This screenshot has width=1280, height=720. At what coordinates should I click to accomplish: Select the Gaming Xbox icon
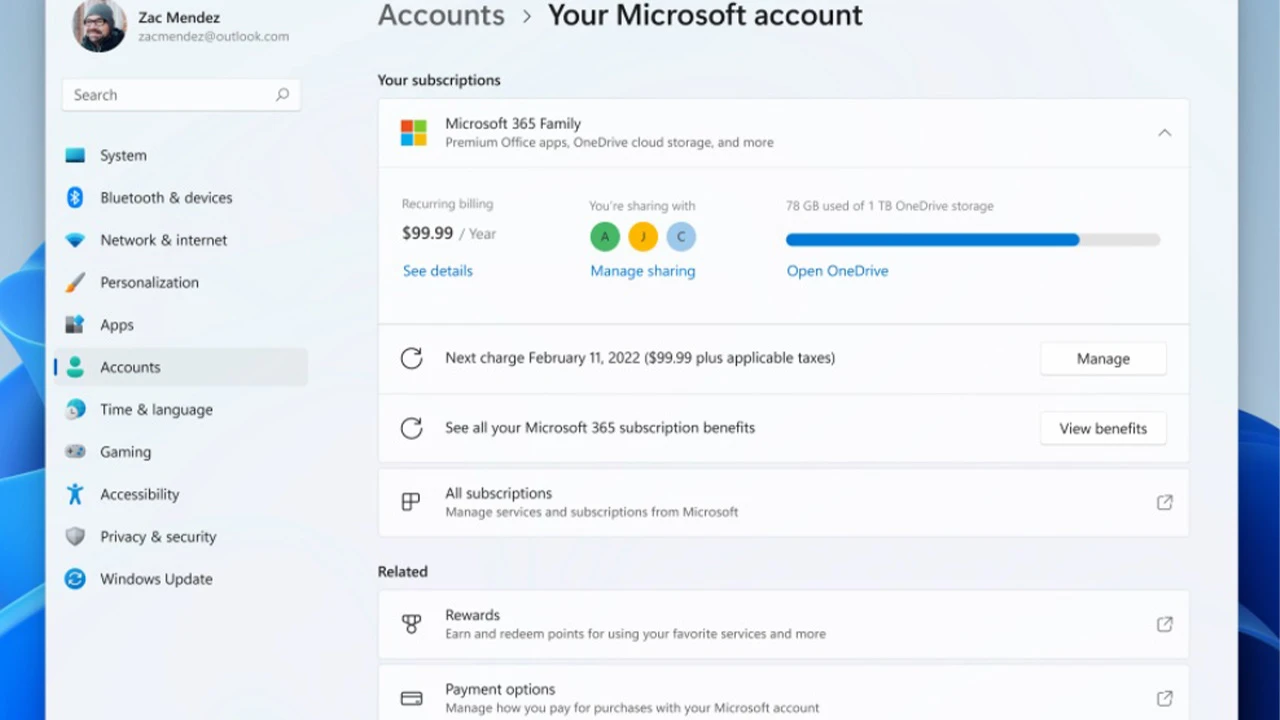point(75,452)
